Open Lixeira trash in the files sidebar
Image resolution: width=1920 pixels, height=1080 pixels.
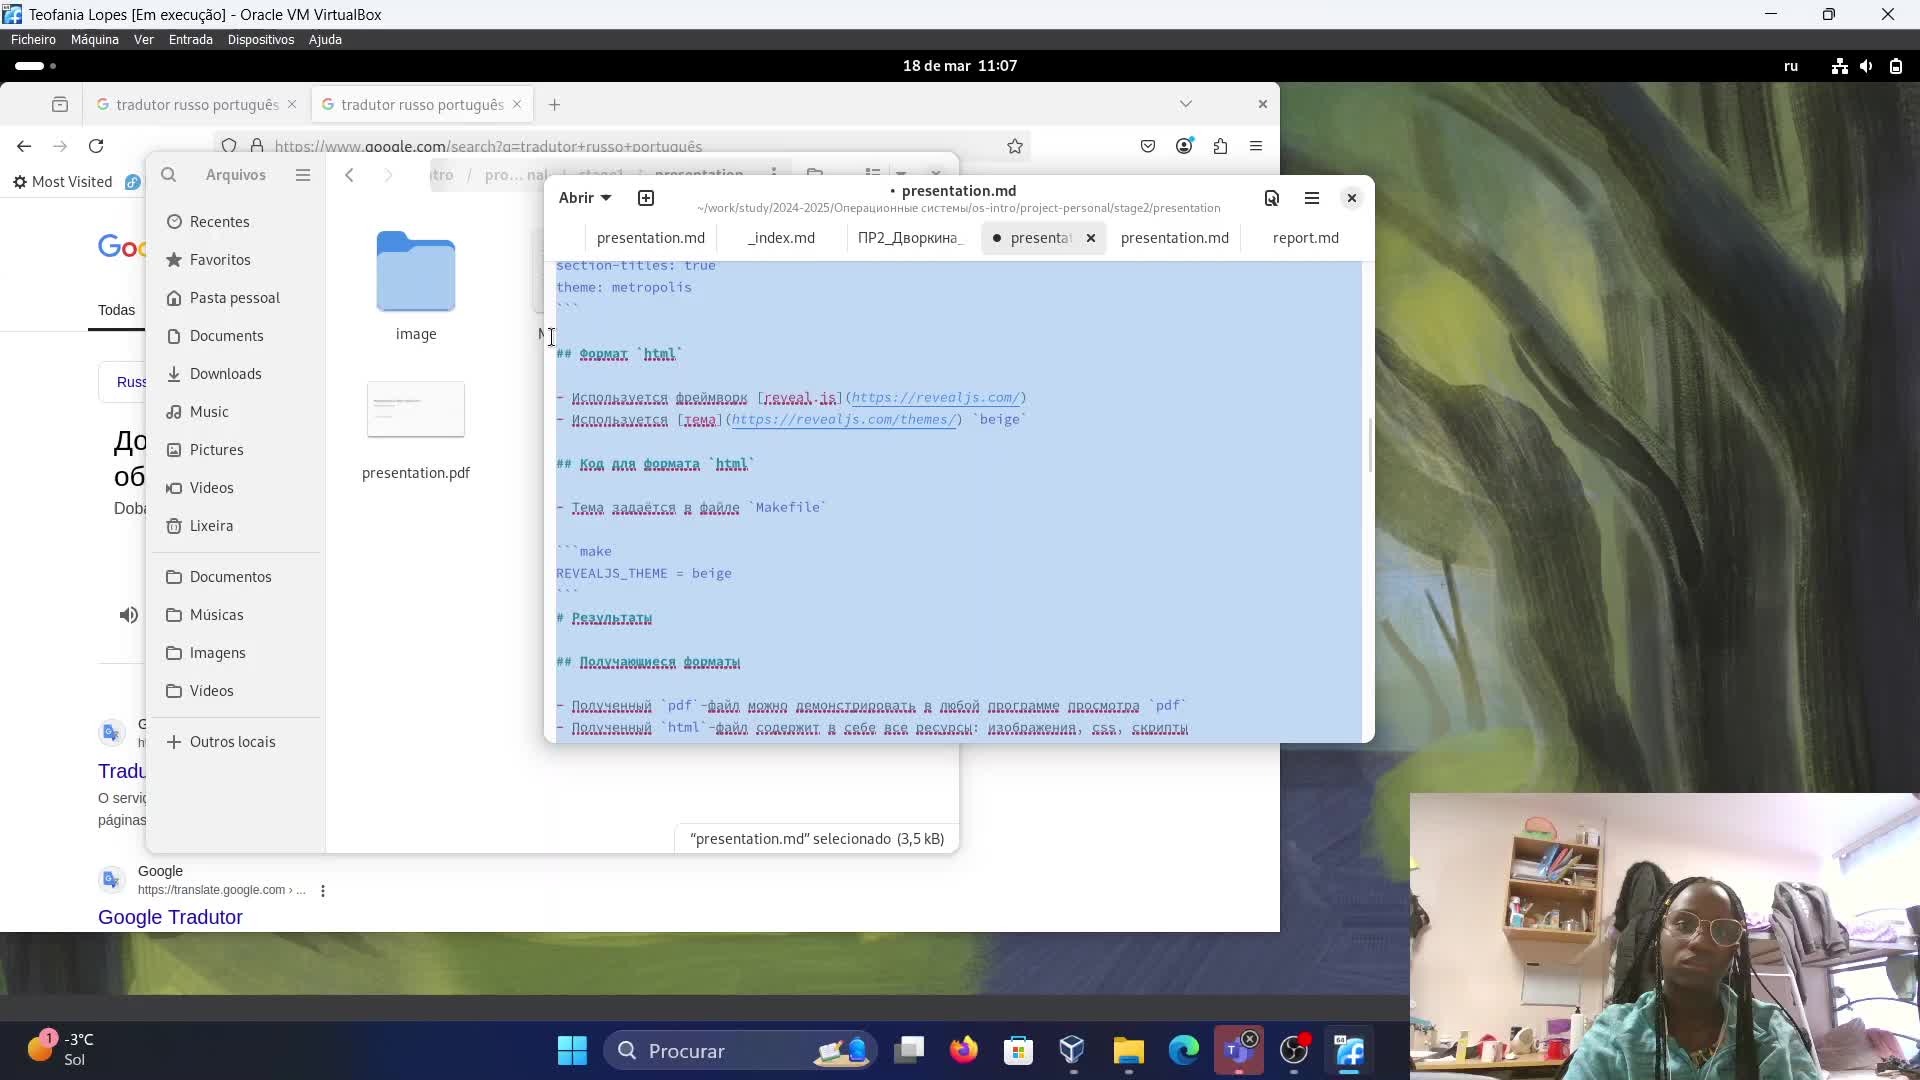pos(236,526)
